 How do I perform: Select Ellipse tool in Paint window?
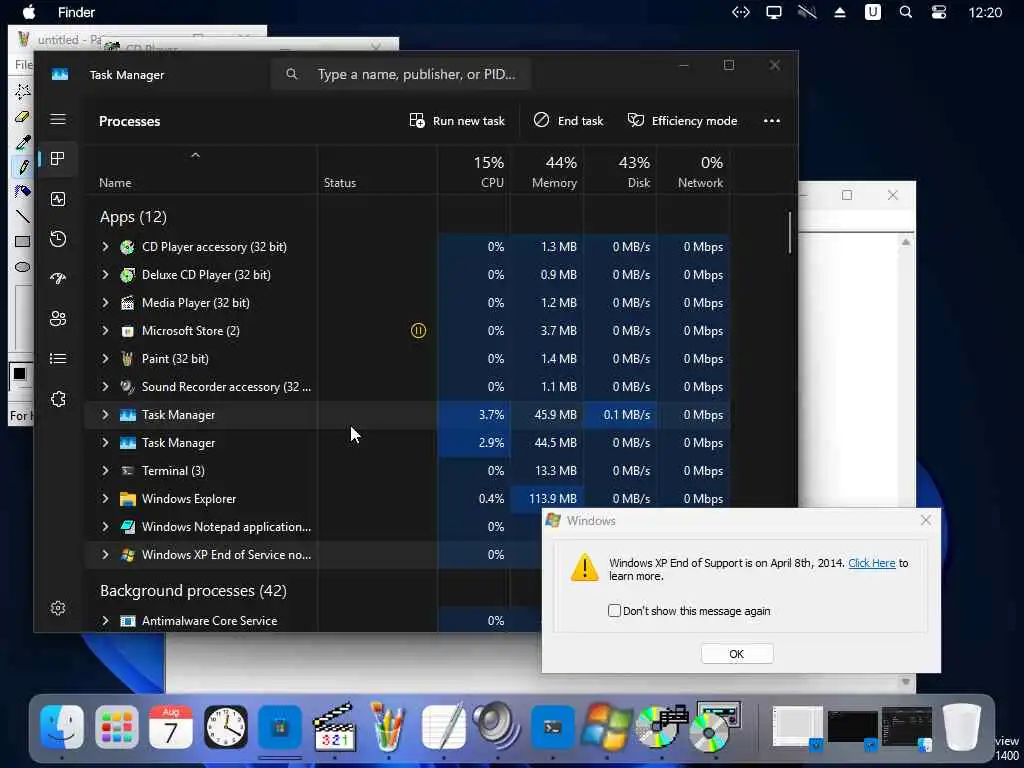[x=23, y=266]
